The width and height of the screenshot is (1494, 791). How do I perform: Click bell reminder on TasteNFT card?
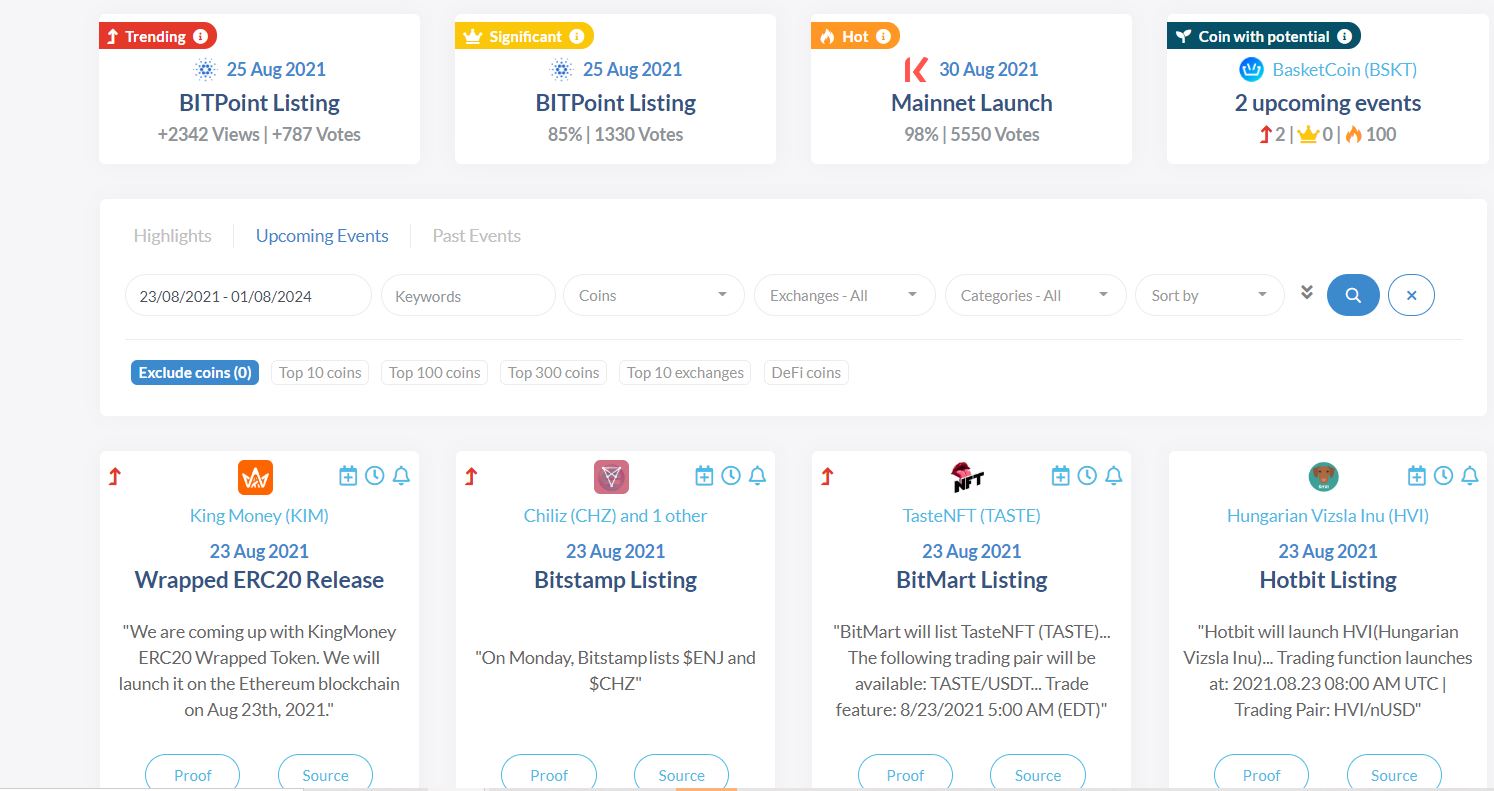tap(1114, 476)
